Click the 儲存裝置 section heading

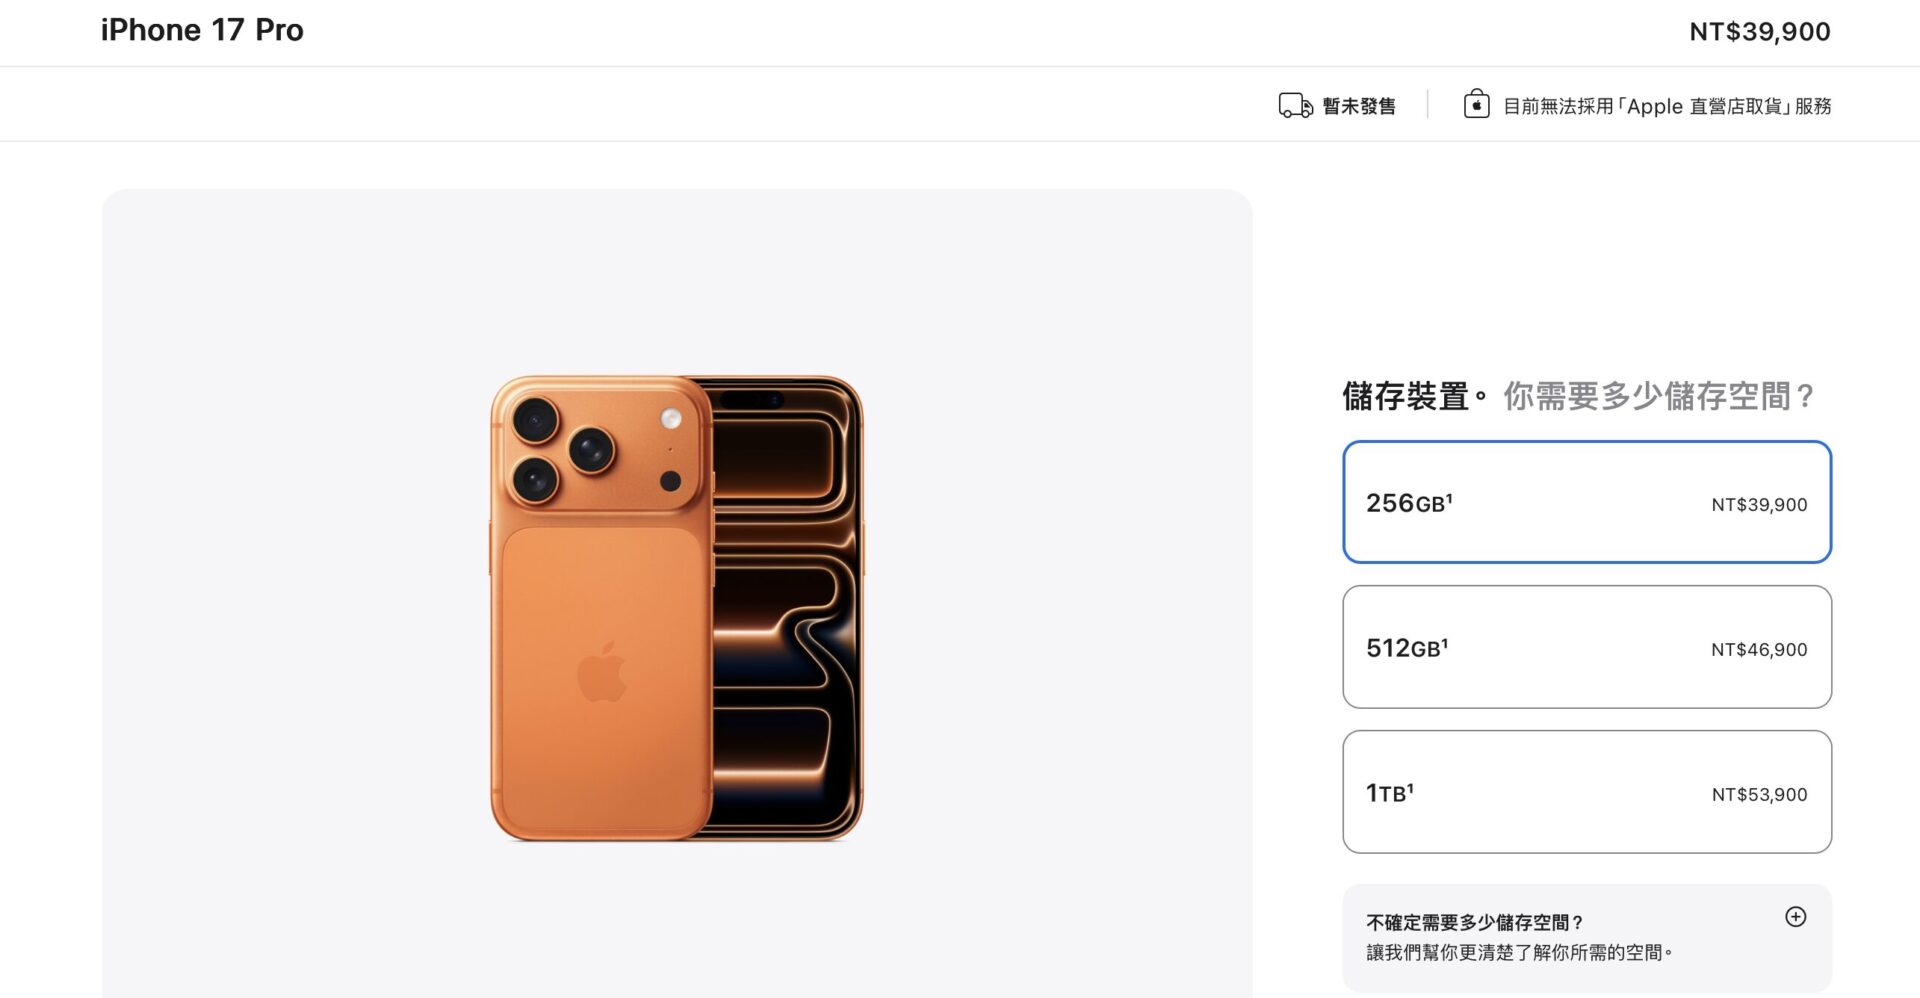(x=1405, y=397)
